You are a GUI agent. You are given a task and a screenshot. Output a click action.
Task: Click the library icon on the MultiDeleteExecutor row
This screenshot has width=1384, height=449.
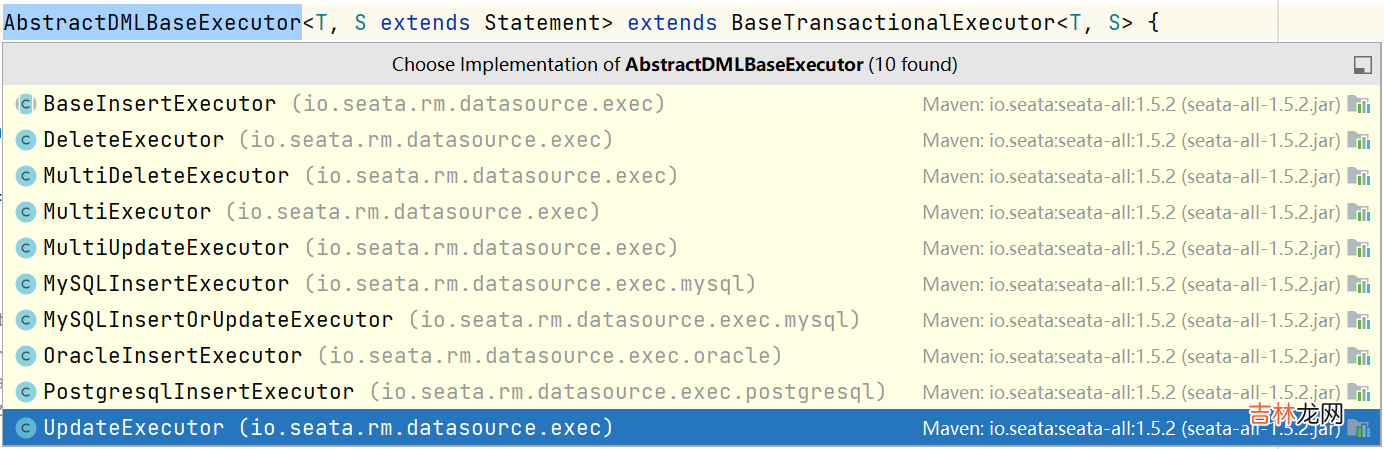(1358, 176)
